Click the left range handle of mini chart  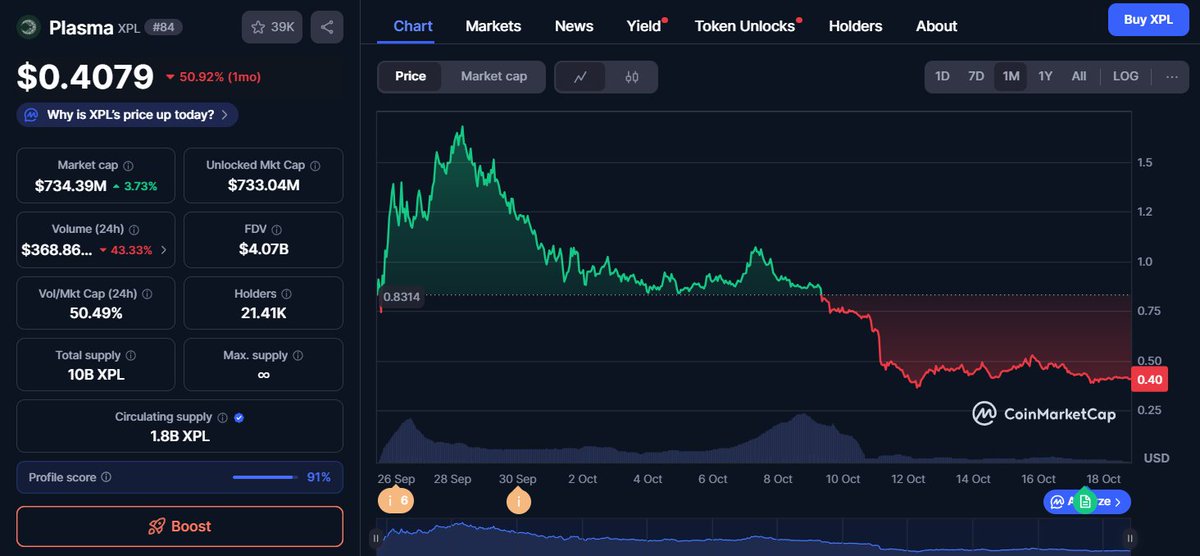point(376,539)
